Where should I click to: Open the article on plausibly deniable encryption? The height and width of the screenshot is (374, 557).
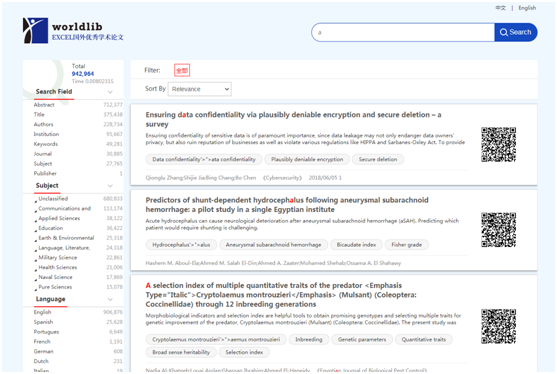(293, 119)
